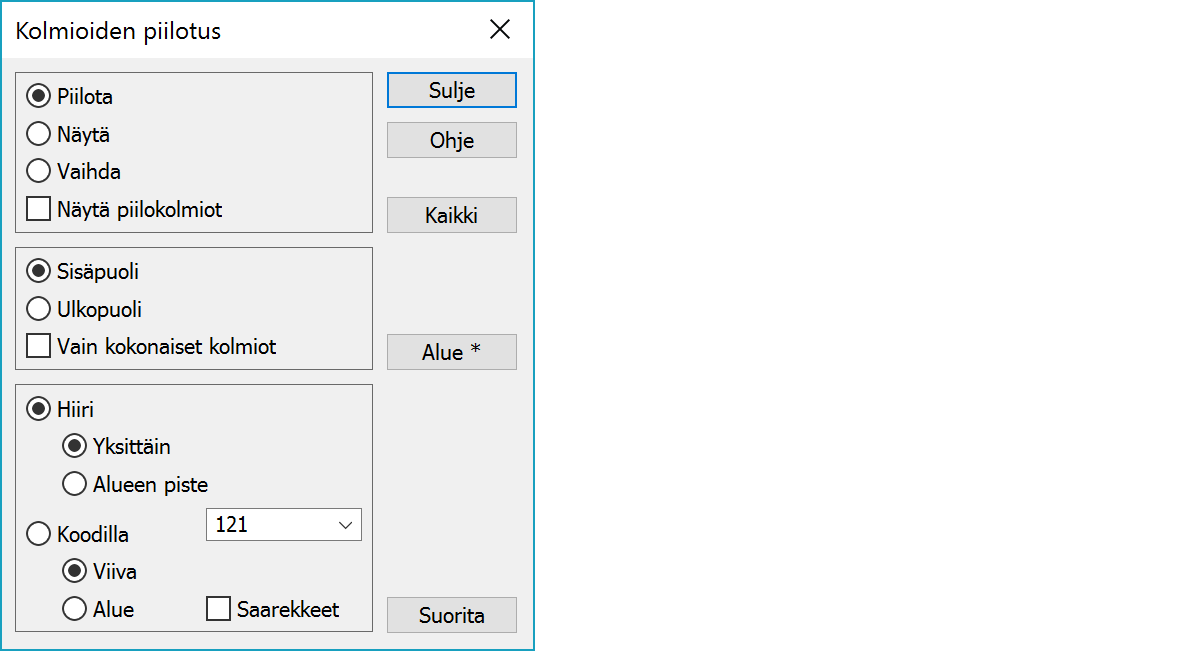This screenshot has height=651, width=1200.
Task: Switch to Ulkopuoli option
Action: [39, 309]
